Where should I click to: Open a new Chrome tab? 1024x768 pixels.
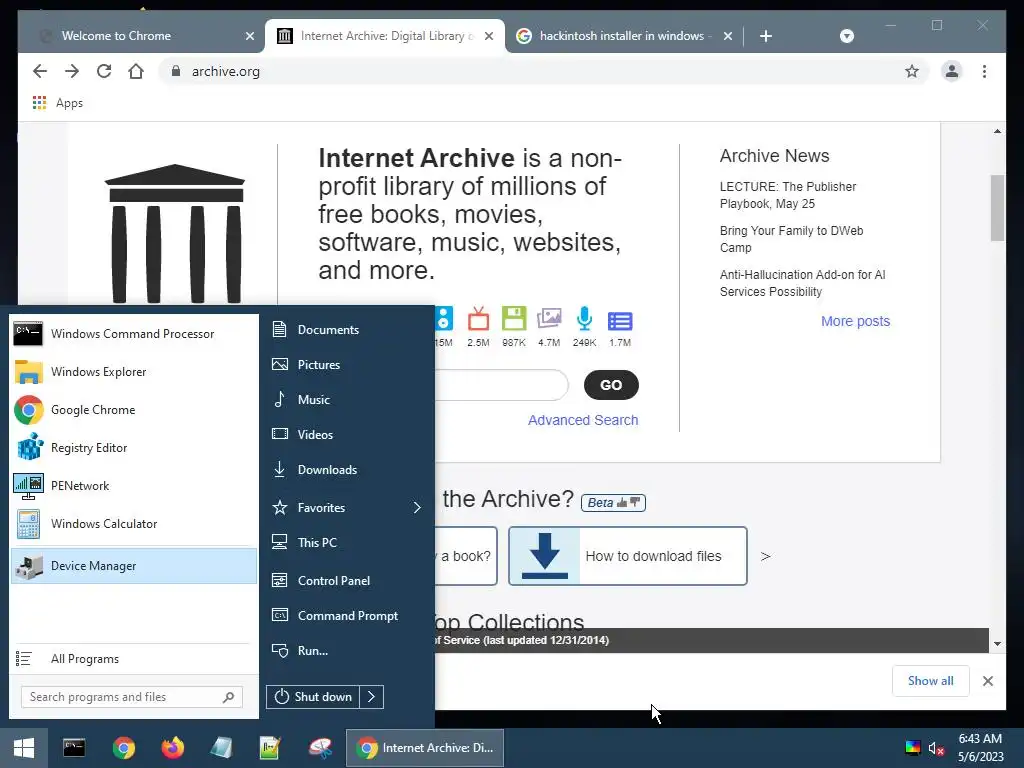pos(766,36)
